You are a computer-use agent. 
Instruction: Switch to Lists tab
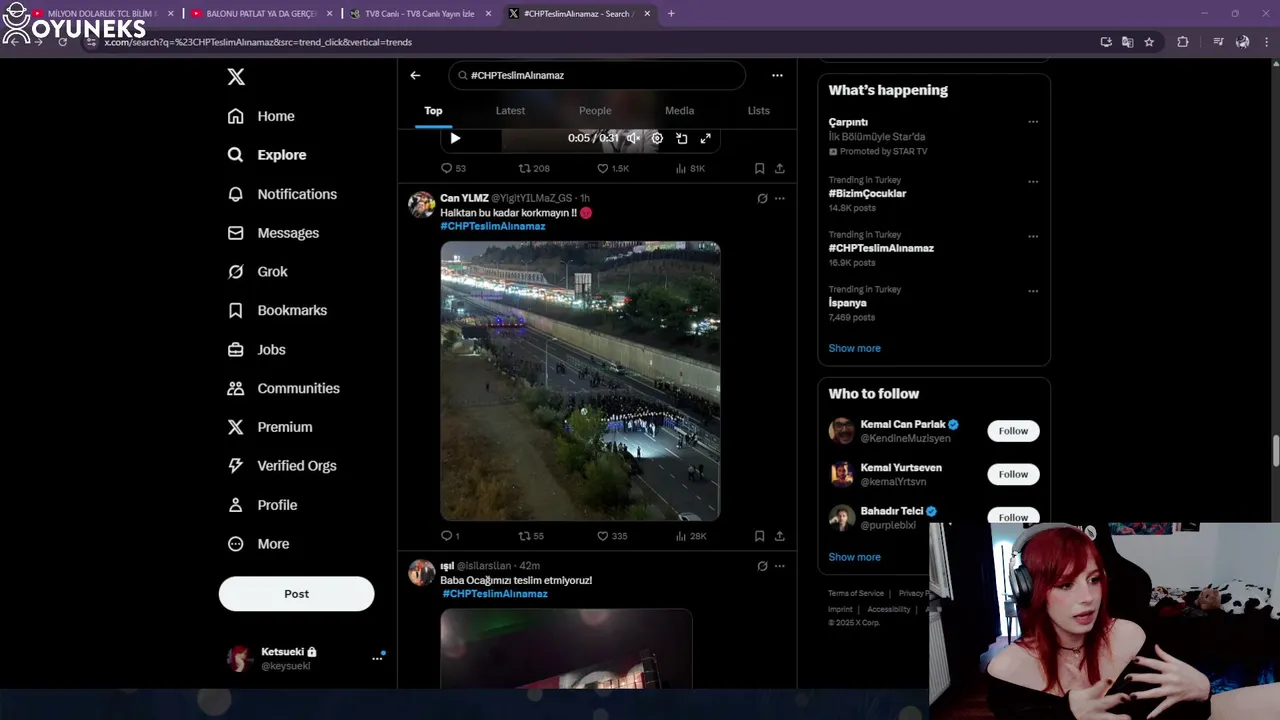[x=759, y=111]
